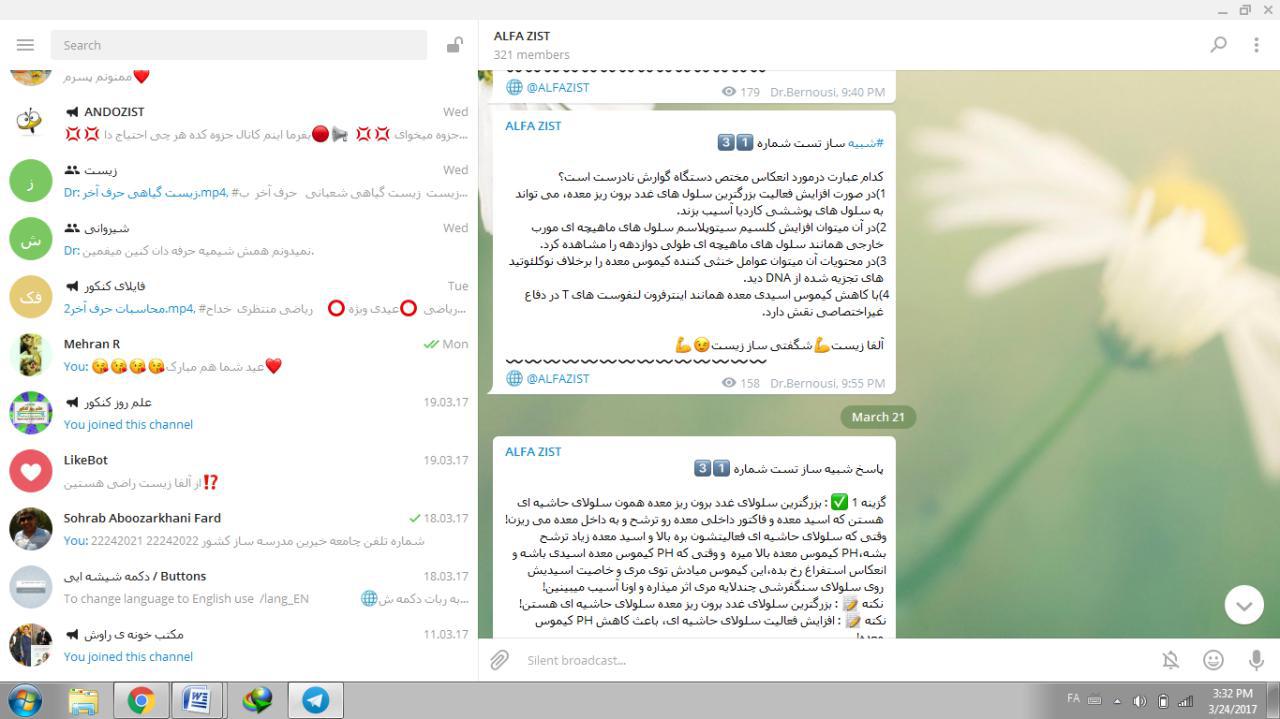Open the Windows Start menu
Screen dimensions: 1280x719
[x=25, y=700]
